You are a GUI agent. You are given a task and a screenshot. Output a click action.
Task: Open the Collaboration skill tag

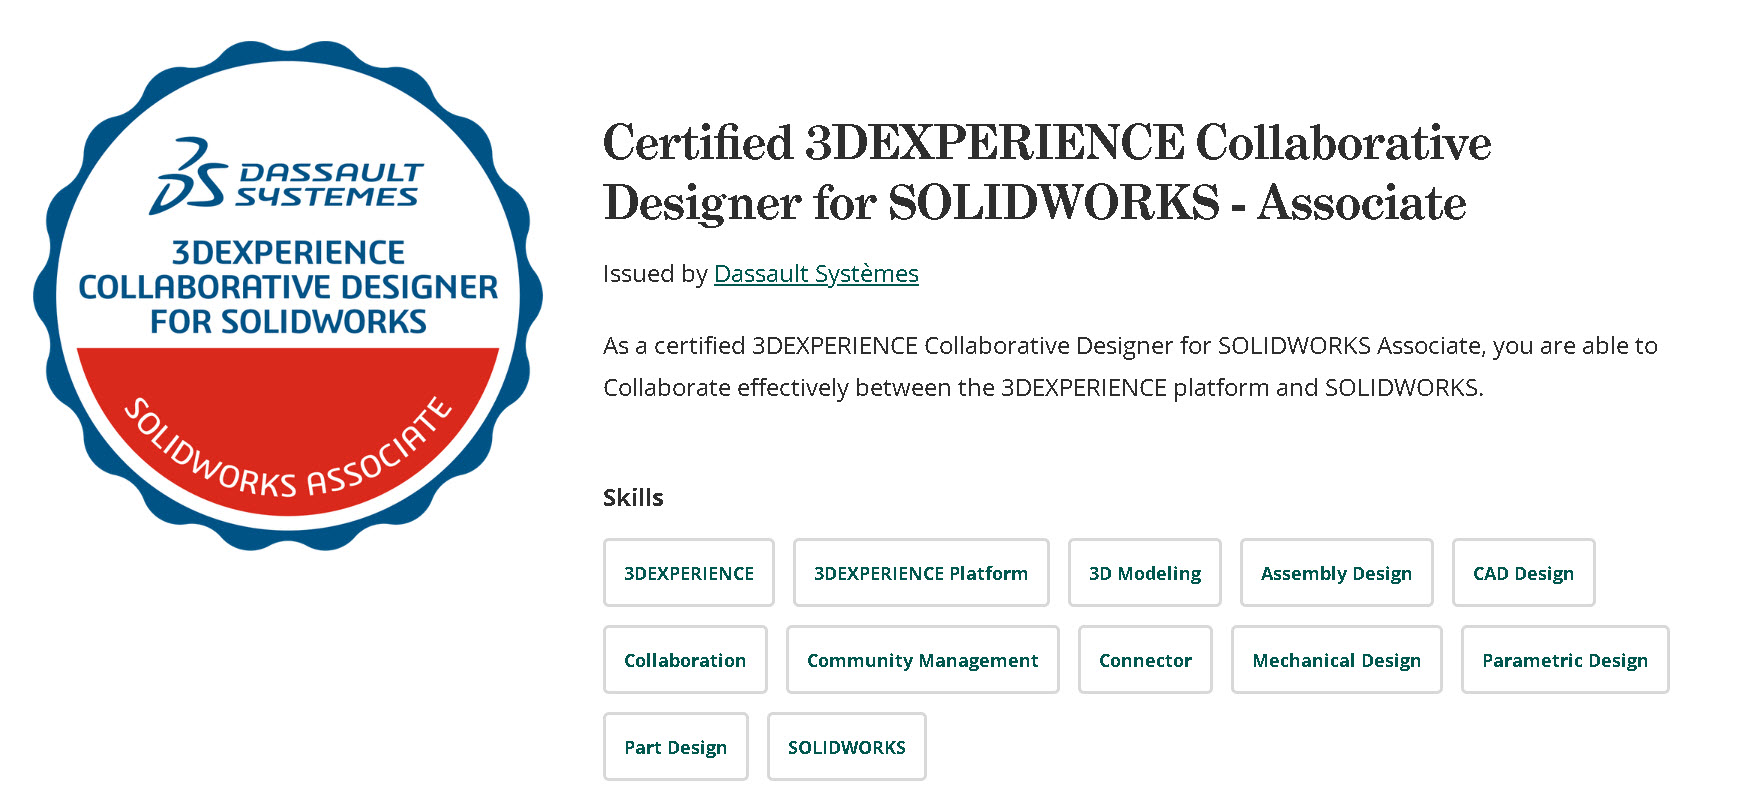coord(685,660)
